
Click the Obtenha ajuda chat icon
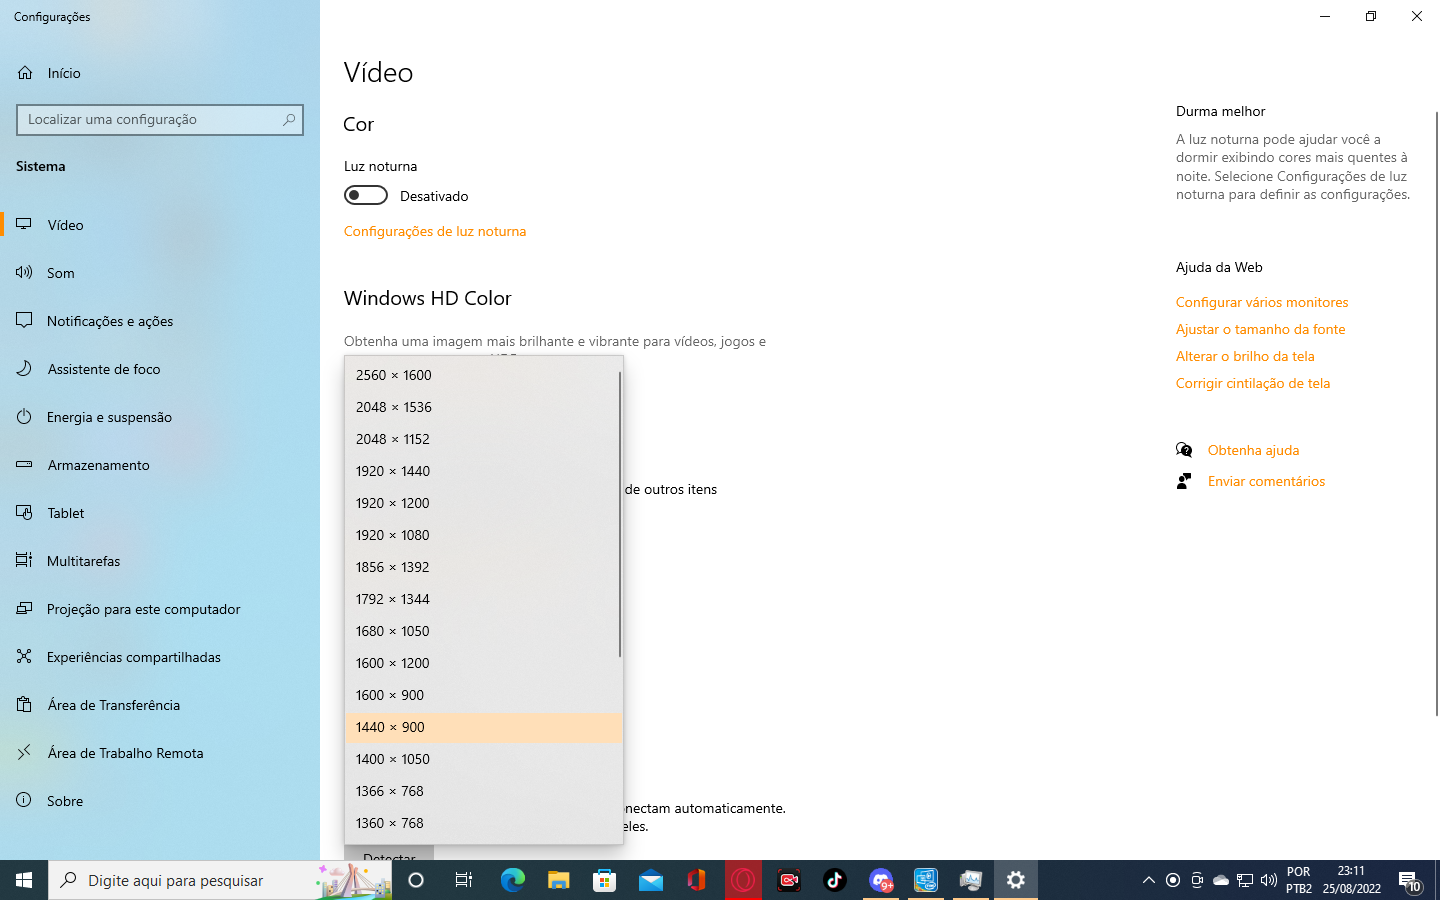click(1184, 450)
